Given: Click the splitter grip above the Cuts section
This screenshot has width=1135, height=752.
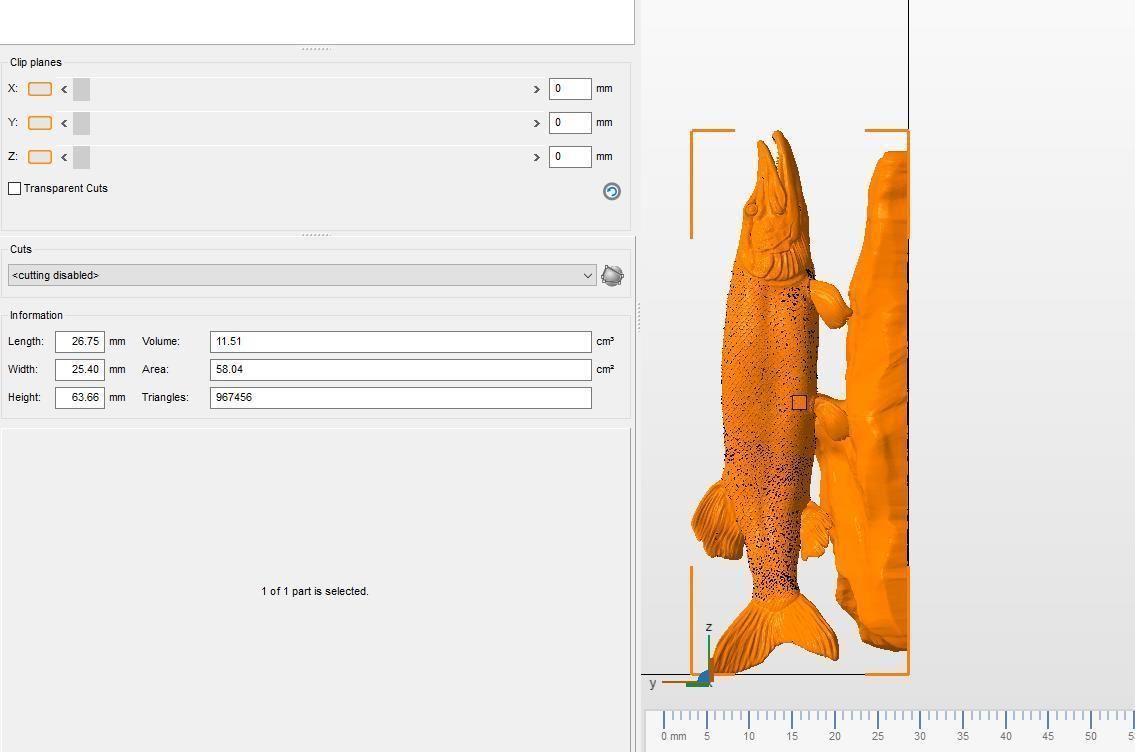Looking at the screenshot, I should click(x=316, y=235).
